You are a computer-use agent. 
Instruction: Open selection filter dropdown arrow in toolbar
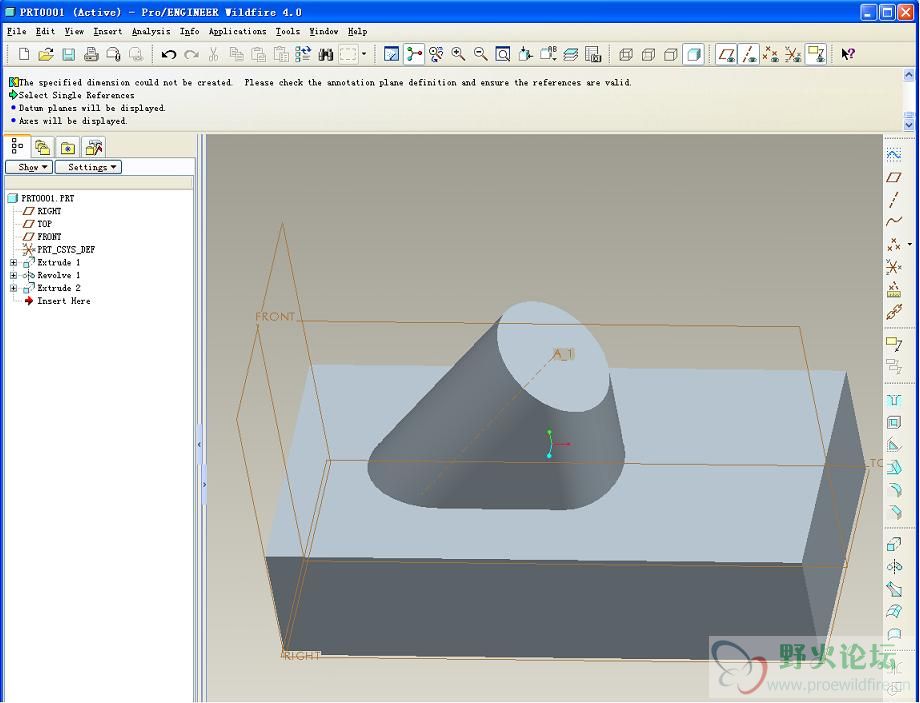pyautogui.click(x=364, y=55)
